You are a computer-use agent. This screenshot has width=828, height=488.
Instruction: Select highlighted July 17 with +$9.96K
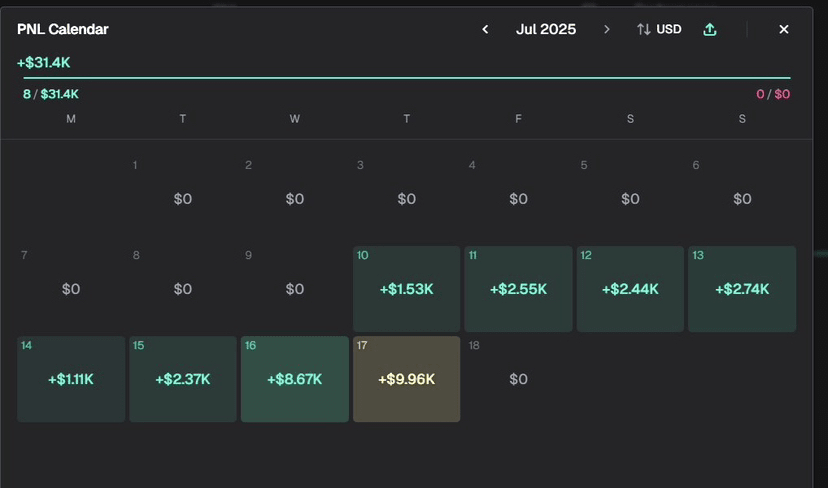[x=406, y=379]
